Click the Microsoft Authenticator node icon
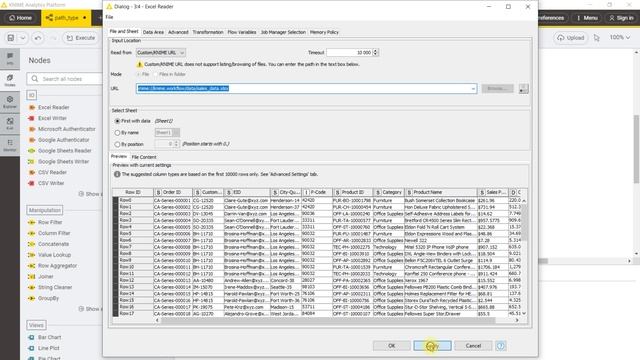The height and width of the screenshot is (360, 640). click(x=31, y=129)
